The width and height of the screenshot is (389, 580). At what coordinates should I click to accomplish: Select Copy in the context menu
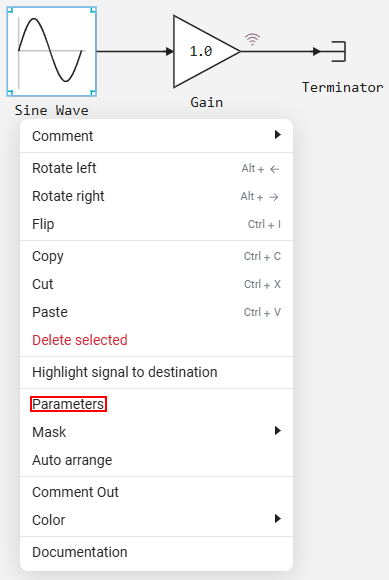click(x=156, y=256)
